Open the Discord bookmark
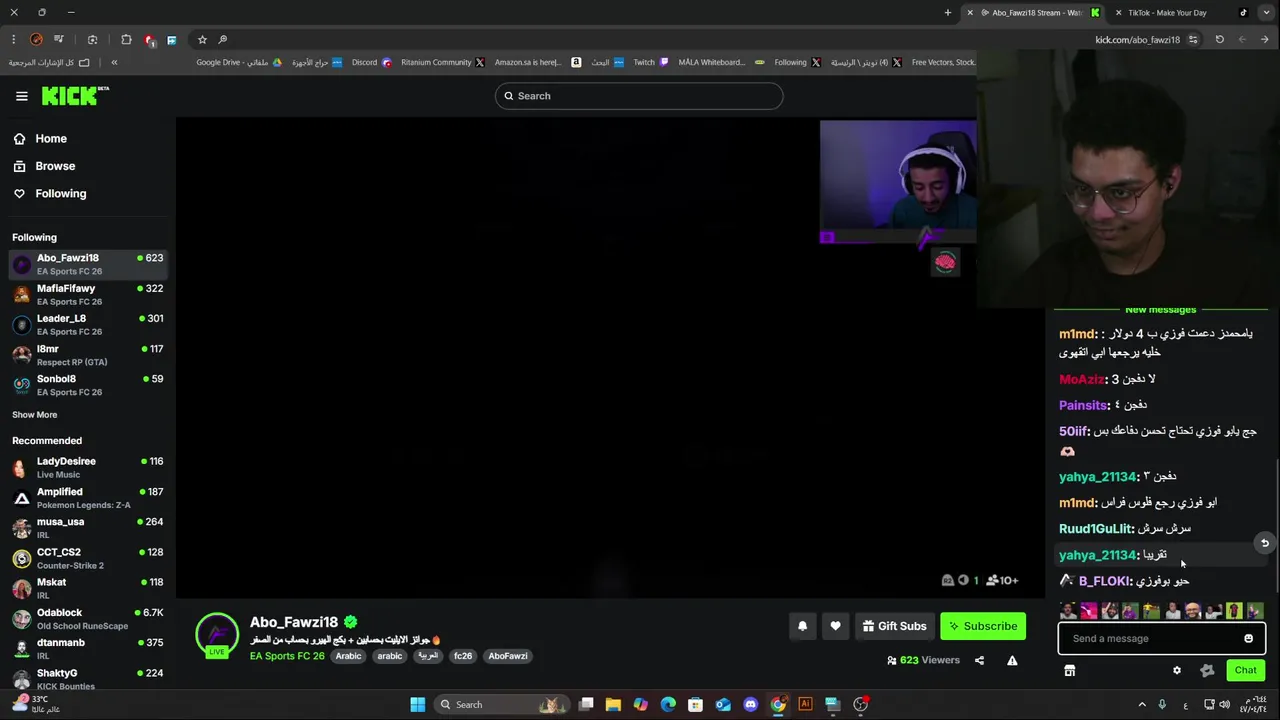1280x720 pixels. (x=371, y=62)
